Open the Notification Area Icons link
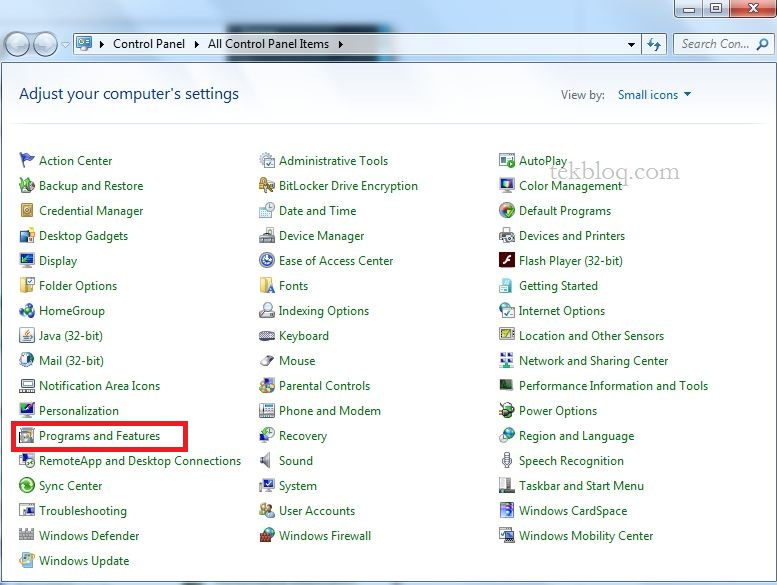The height and width of the screenshot is (585, 777). coord(99,385)
